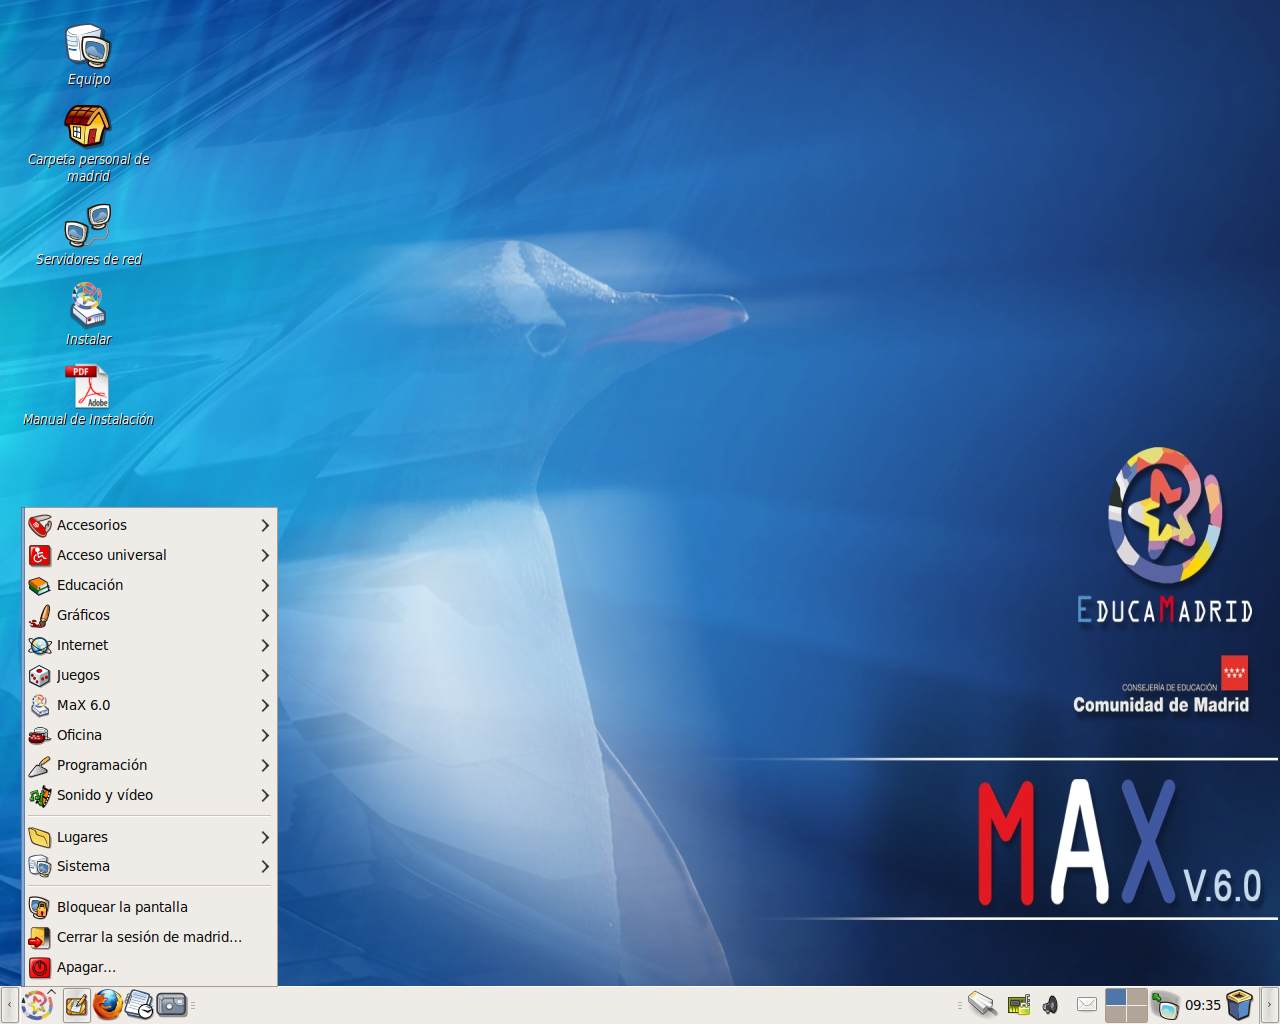Expand the Educación submenu arrow
This screenshot has height=1024, width=1280.
click(x=265, y=585)
